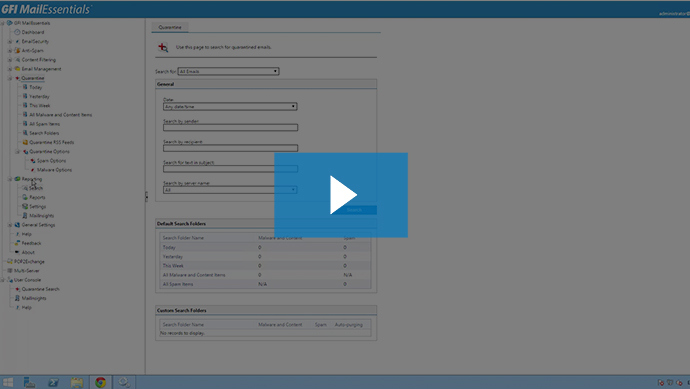
Task: Open the 'Search for' All Emails dropdown
Action: (228, 71)
